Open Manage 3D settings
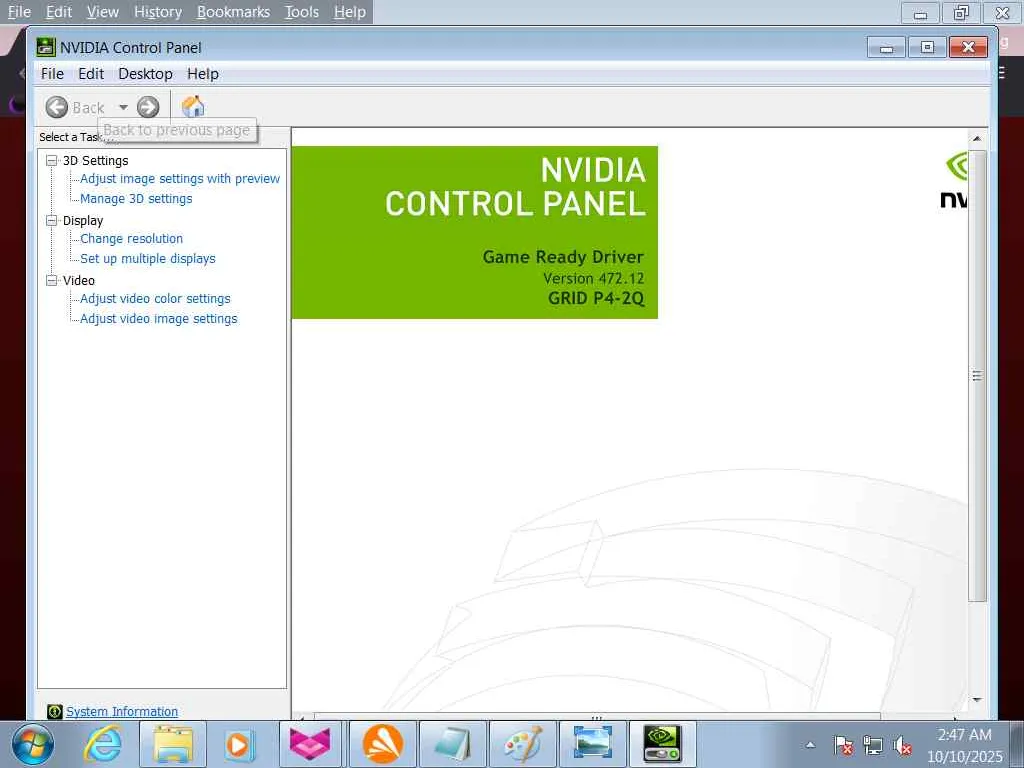This screenshot has height=768, width=1024. click(136, 199)
